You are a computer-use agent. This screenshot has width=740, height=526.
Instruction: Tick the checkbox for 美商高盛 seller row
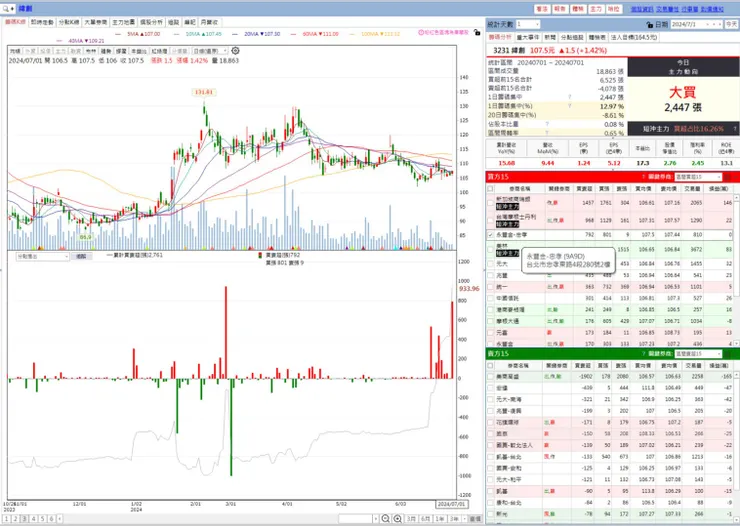490,376
